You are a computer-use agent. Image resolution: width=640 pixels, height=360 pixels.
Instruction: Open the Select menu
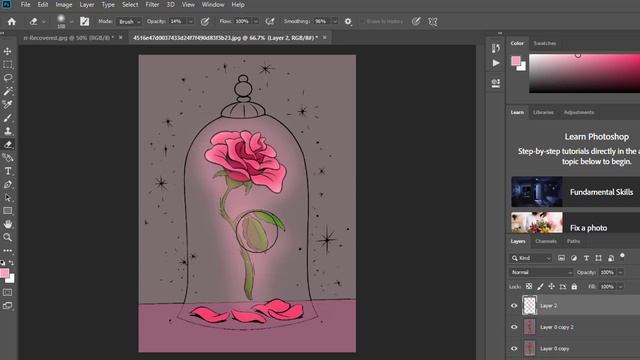click(130, 5)
